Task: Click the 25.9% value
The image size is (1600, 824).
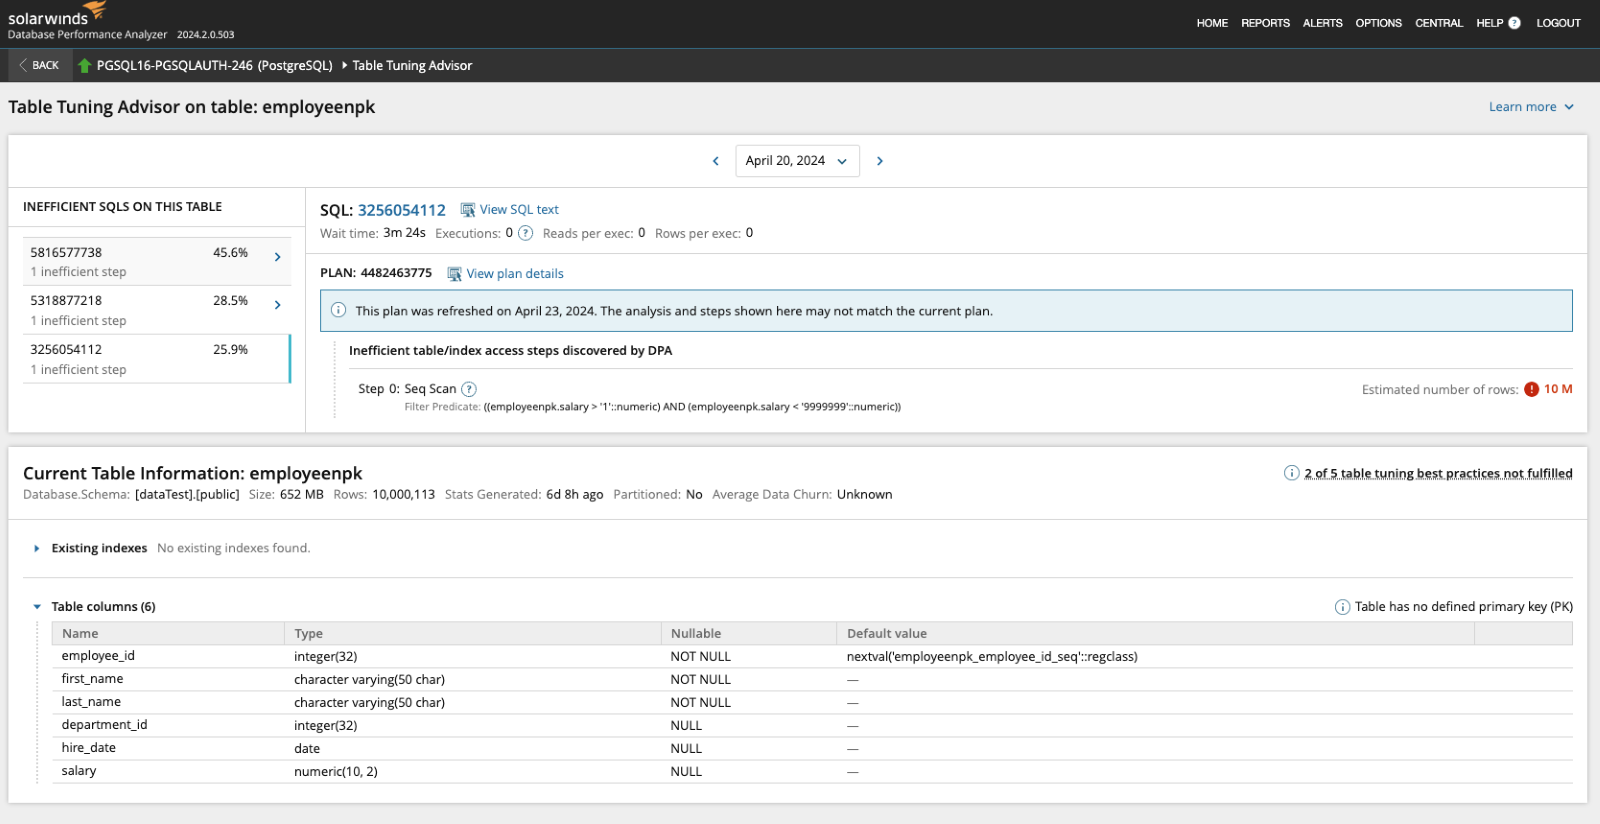Action: tap(230, 350)
